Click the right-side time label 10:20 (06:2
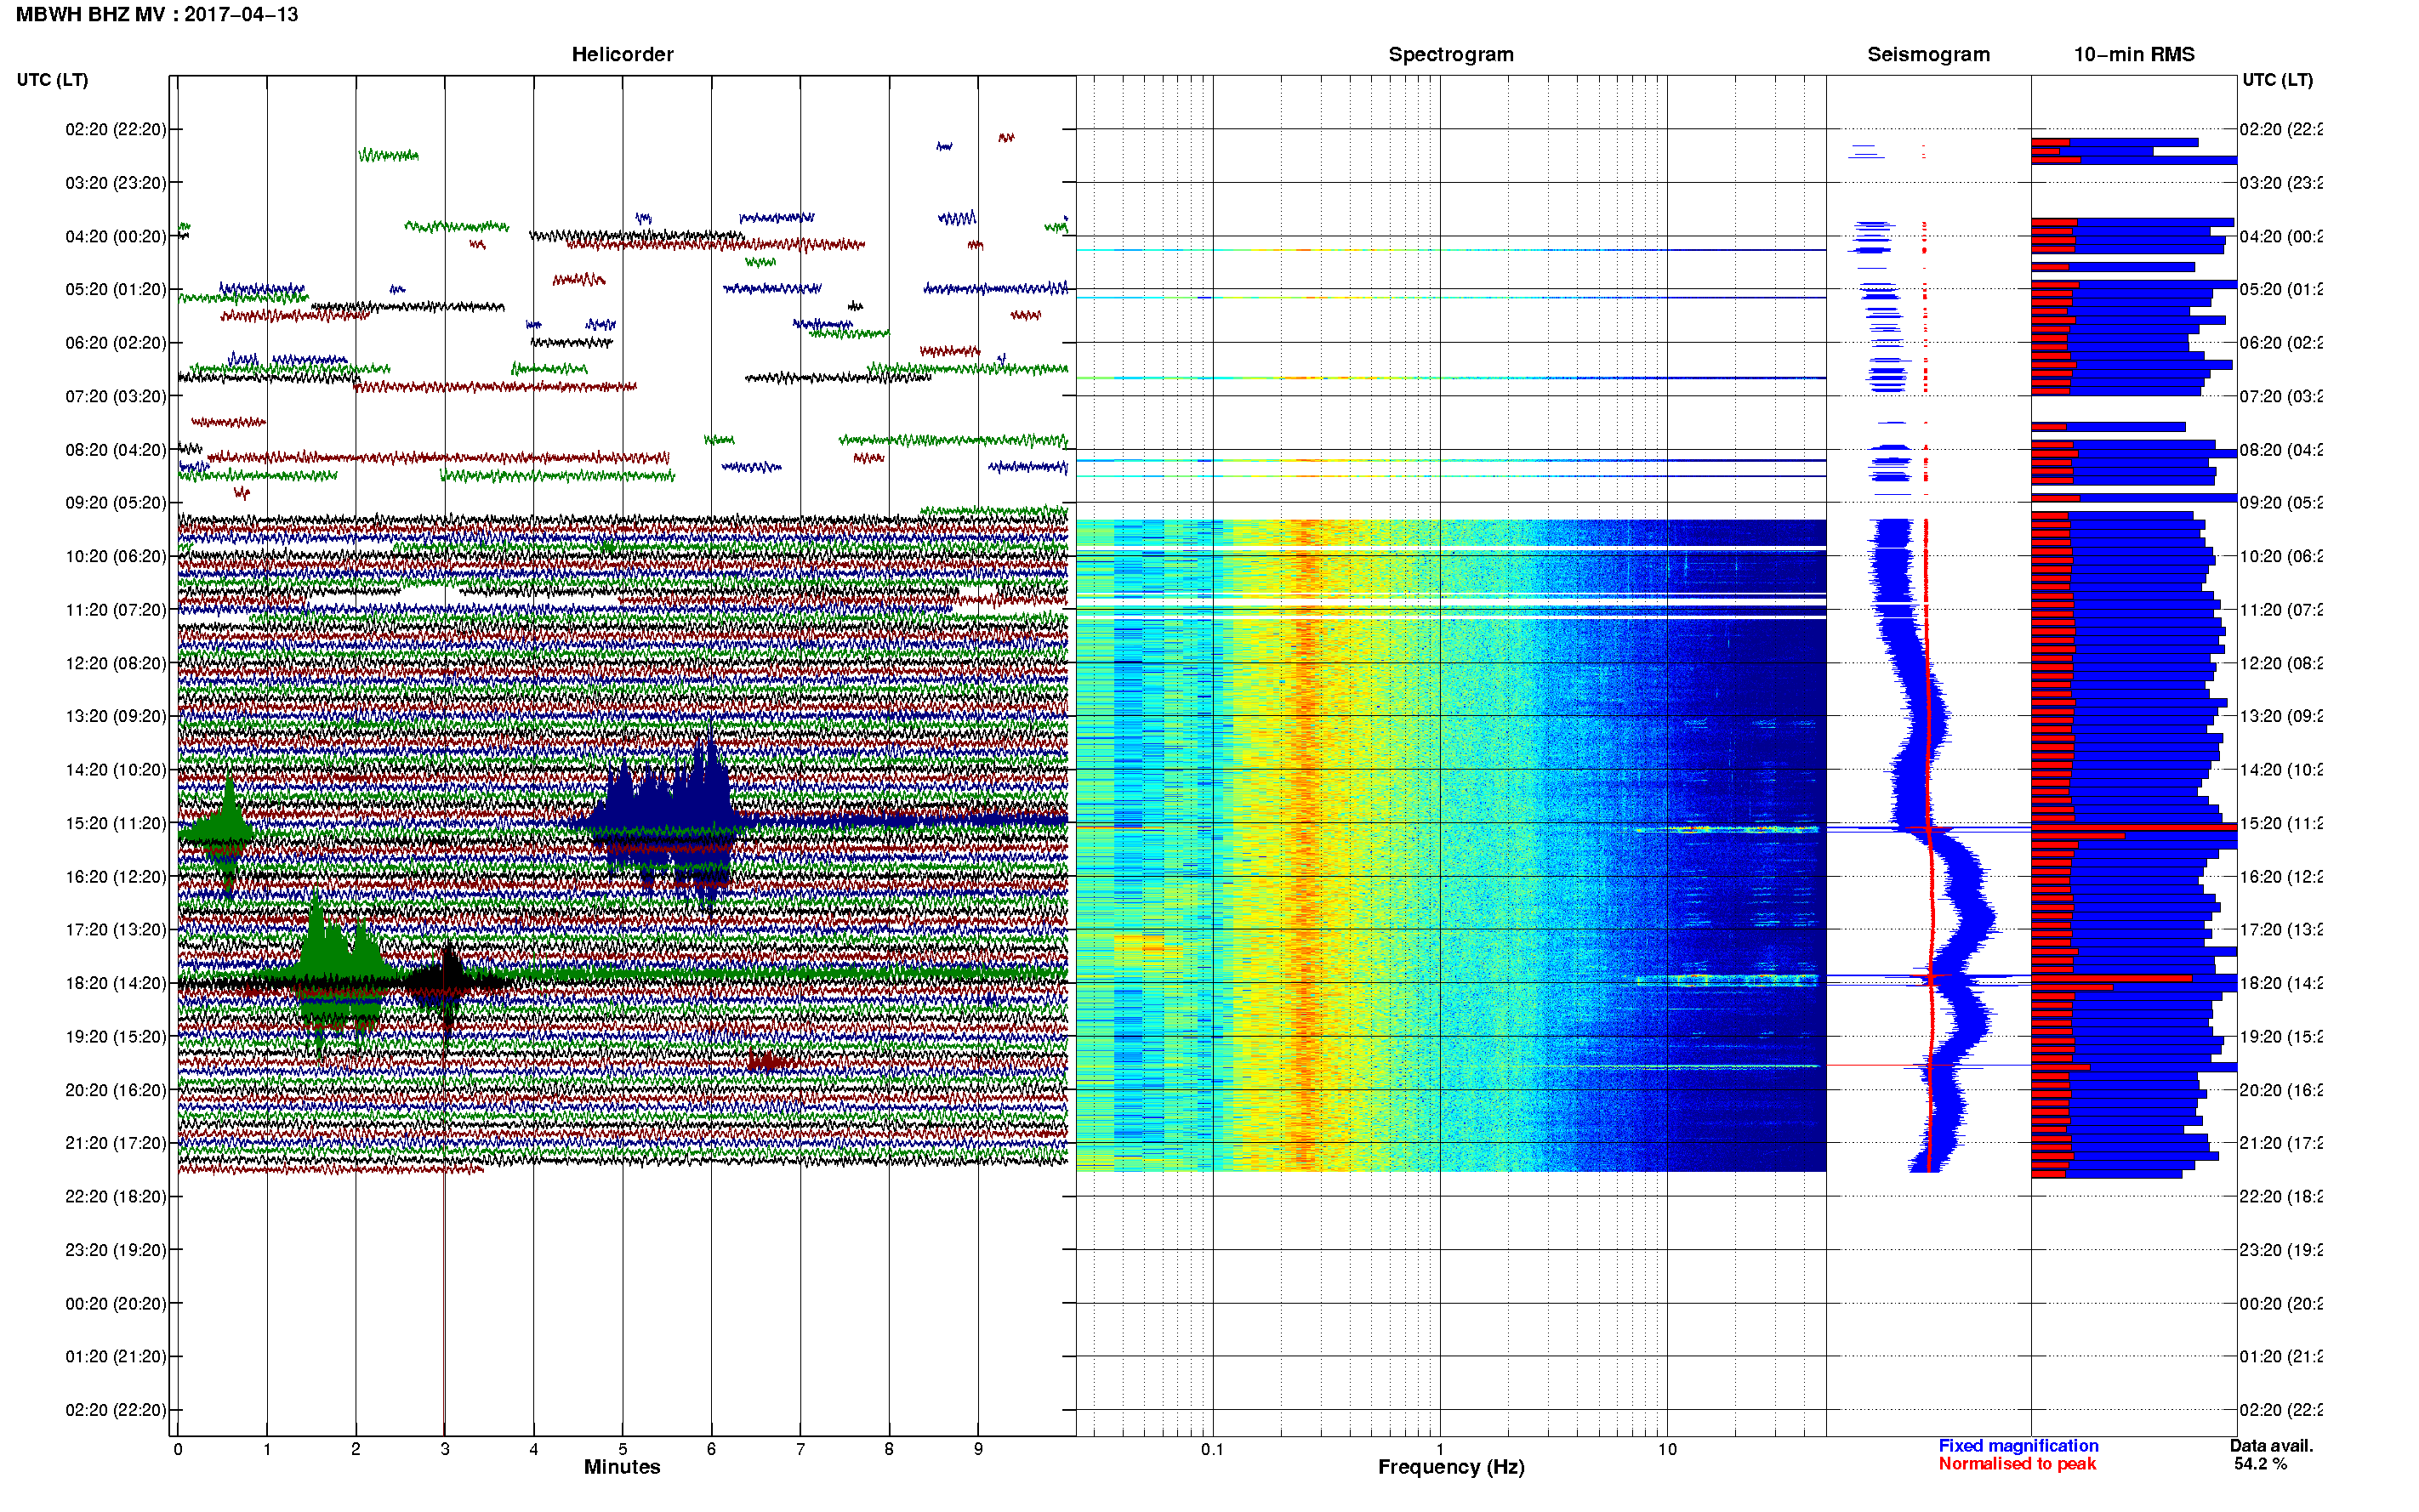Screen dimensions: 2419x1512 [2280, 557]
